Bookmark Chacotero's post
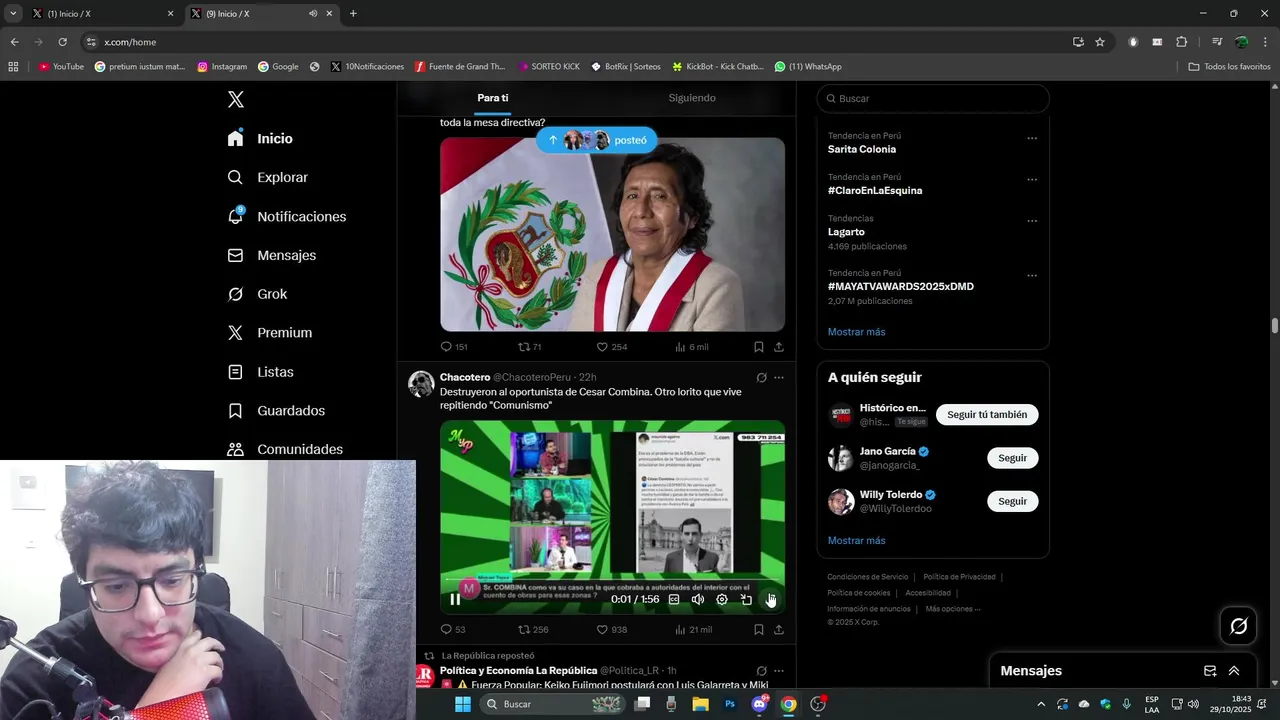Viewport: 1280px width, 720px height. coord(758,630)
